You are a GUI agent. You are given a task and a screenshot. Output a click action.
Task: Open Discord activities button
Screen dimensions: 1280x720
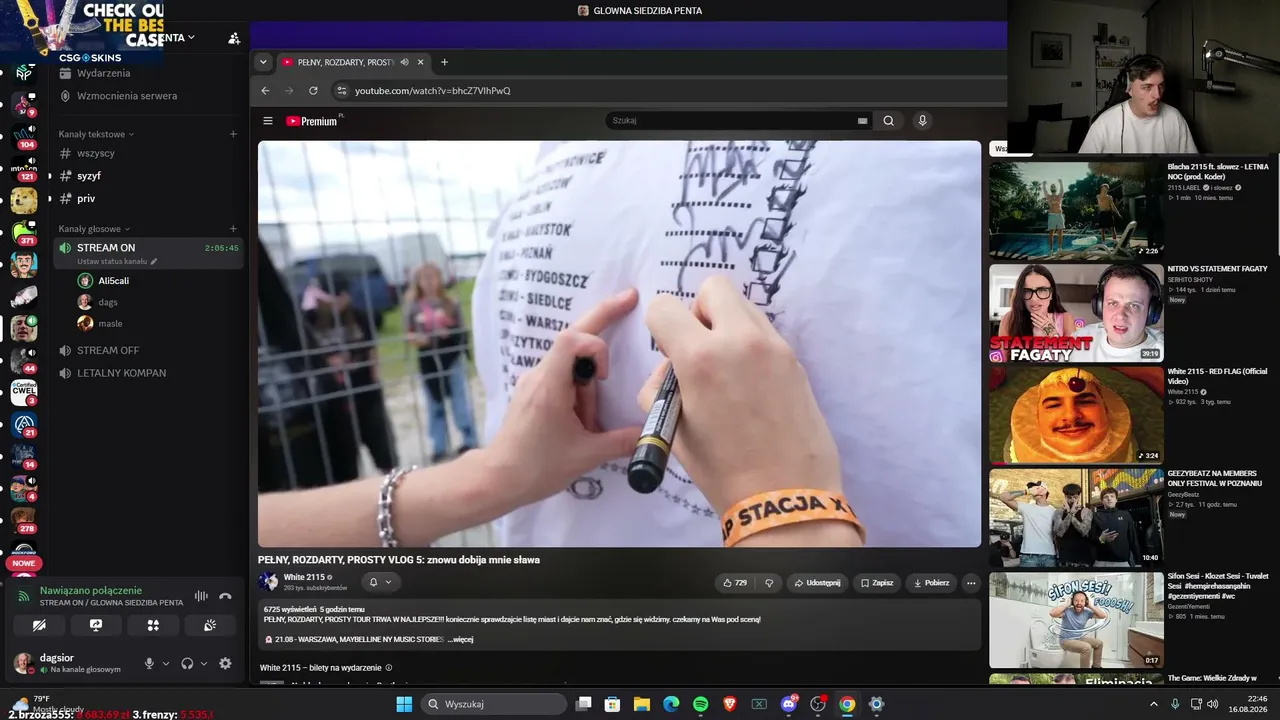153,625
